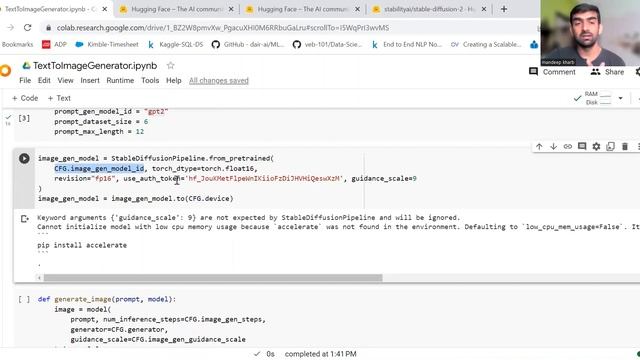The image size is (640, 360).
Task: Open End to End NLP bookmark
Action: click(407, 44)
